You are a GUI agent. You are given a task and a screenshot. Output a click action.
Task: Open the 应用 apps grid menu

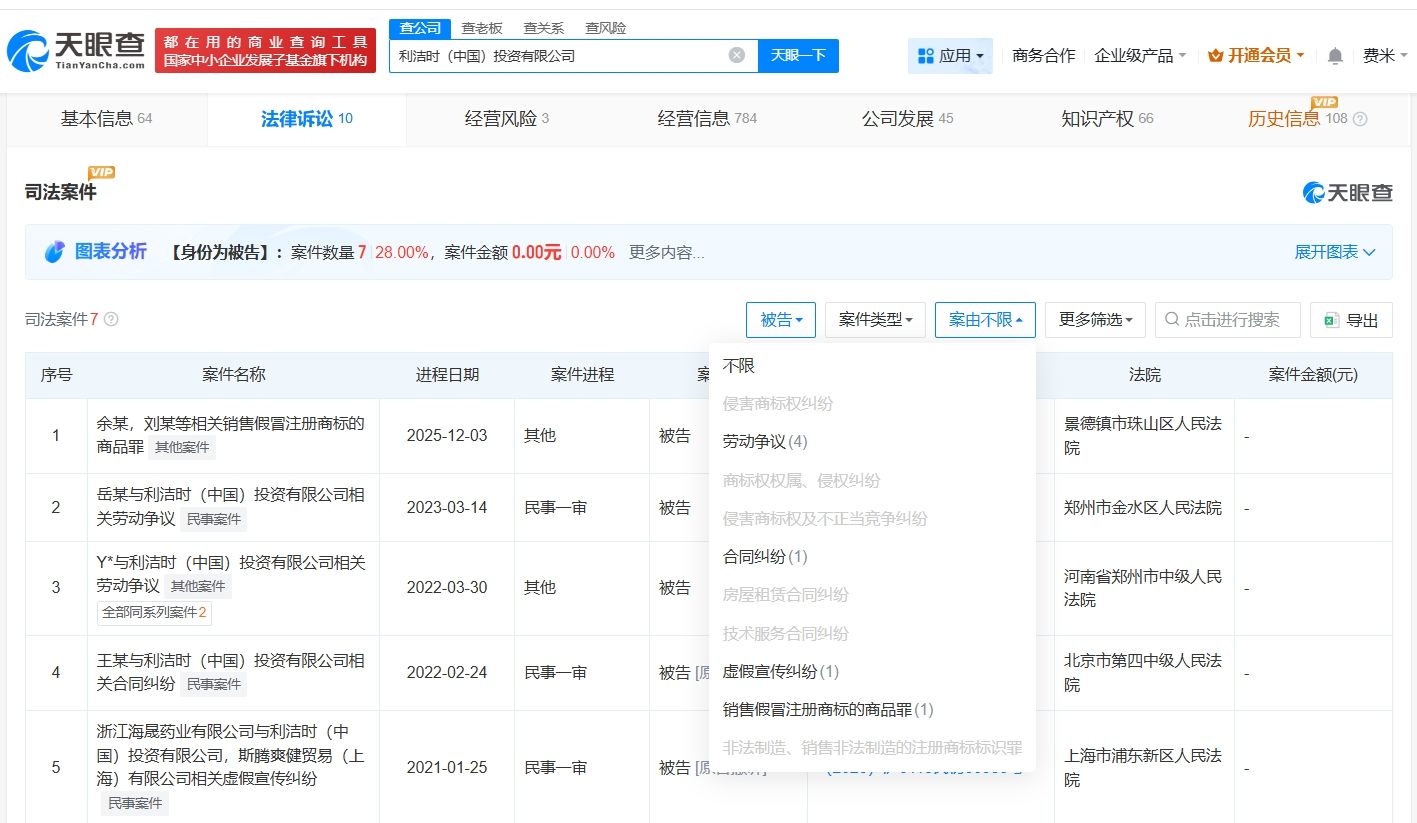pos(950,56)
